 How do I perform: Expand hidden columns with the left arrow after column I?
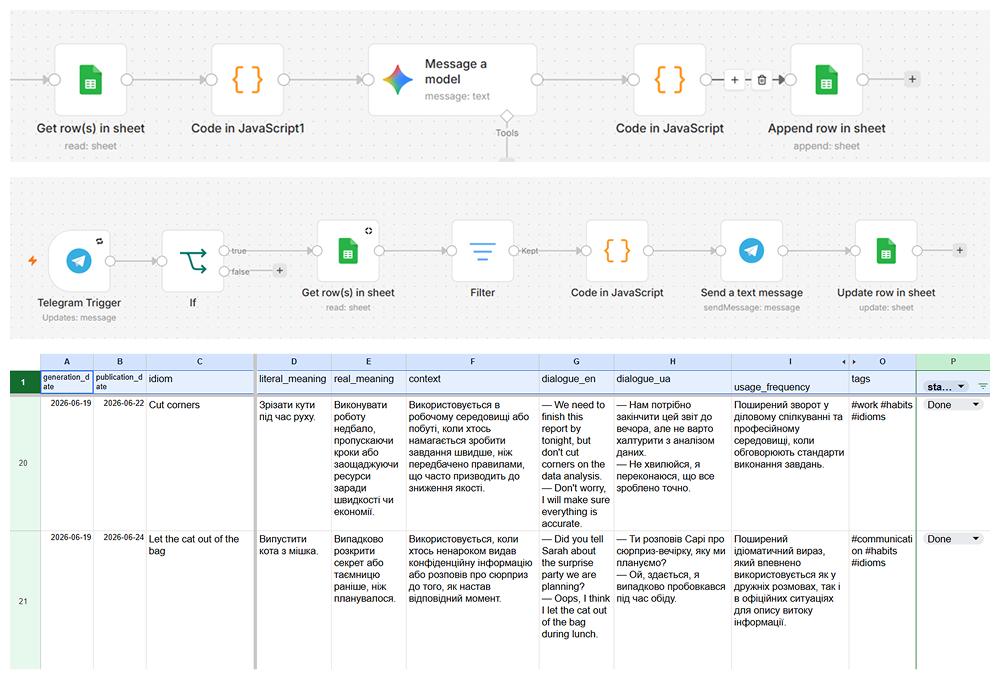click(844, 362)
